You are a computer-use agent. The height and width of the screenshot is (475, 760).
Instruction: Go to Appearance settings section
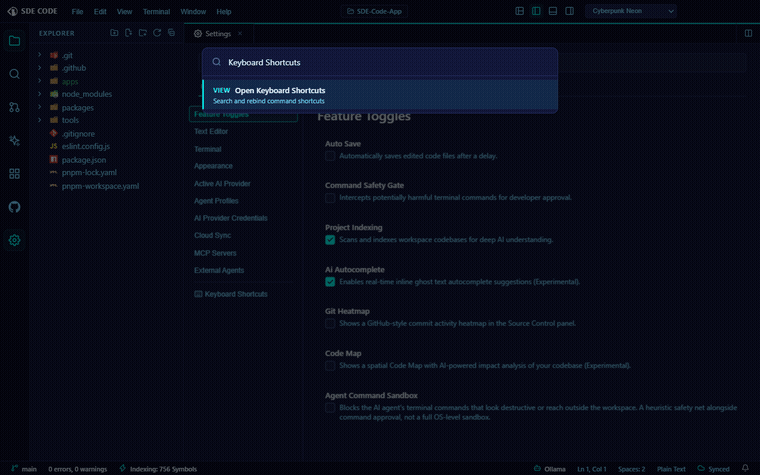pyautogui.click(x=213, y=166)
